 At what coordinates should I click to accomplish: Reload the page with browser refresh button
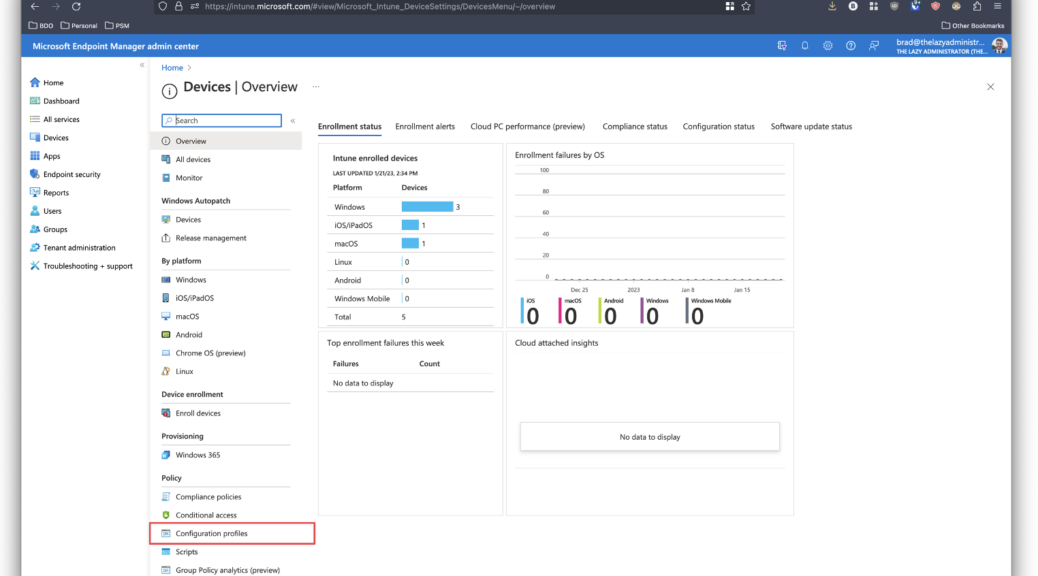[76, 7]
